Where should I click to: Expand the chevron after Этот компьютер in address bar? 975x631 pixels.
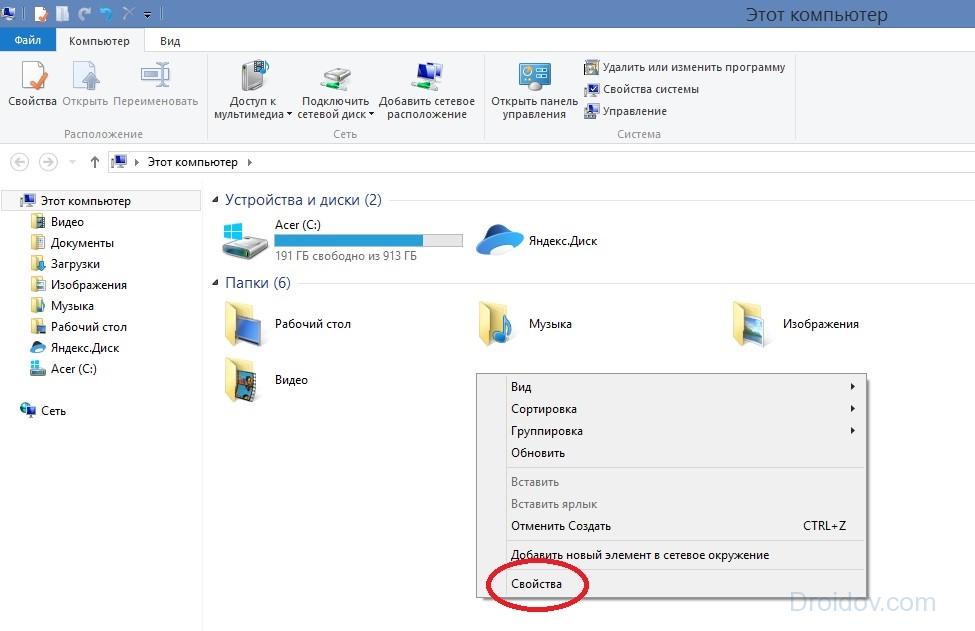(x=249, y=162)
